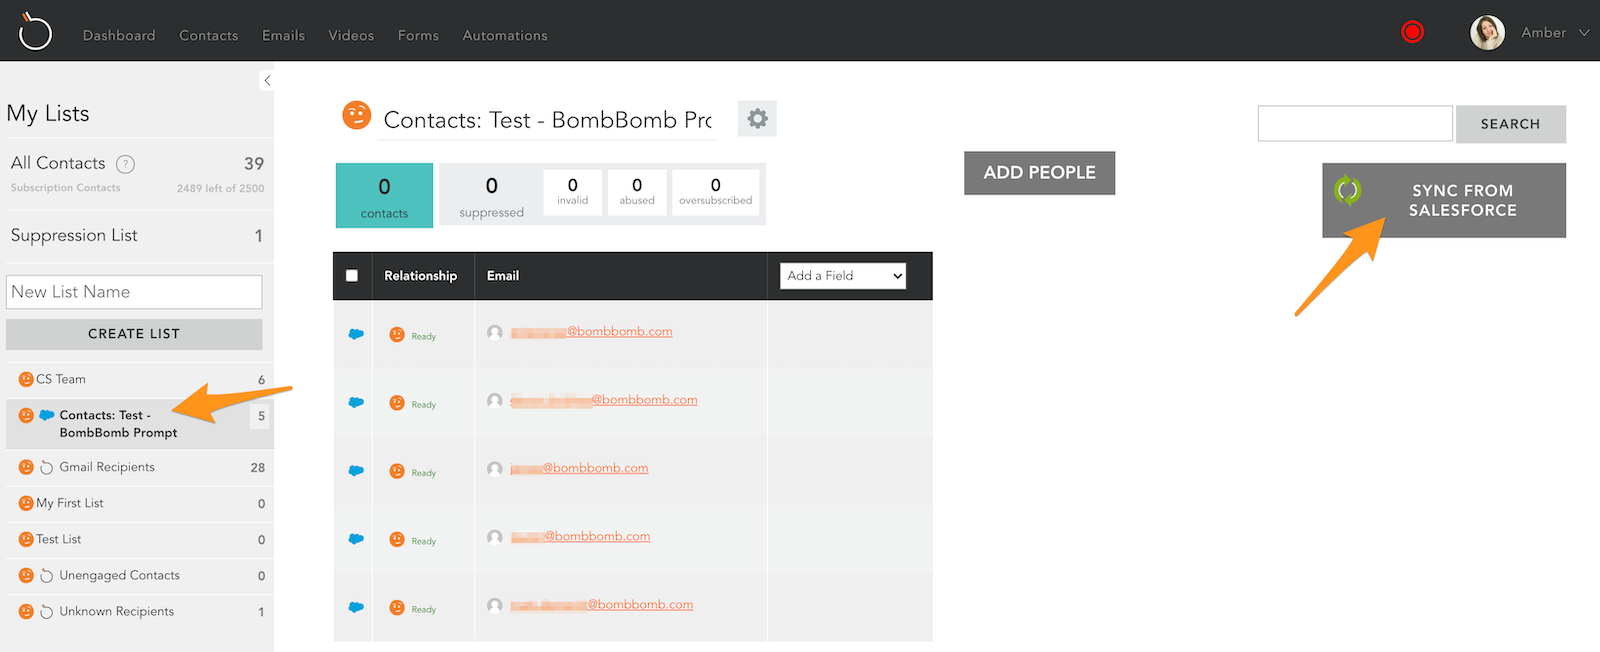Image resolution: width=1600 pixels, height=652 pixels.
Task: Click the Salesforce cloud icon in the first contact row
Action: coord(356,334)
